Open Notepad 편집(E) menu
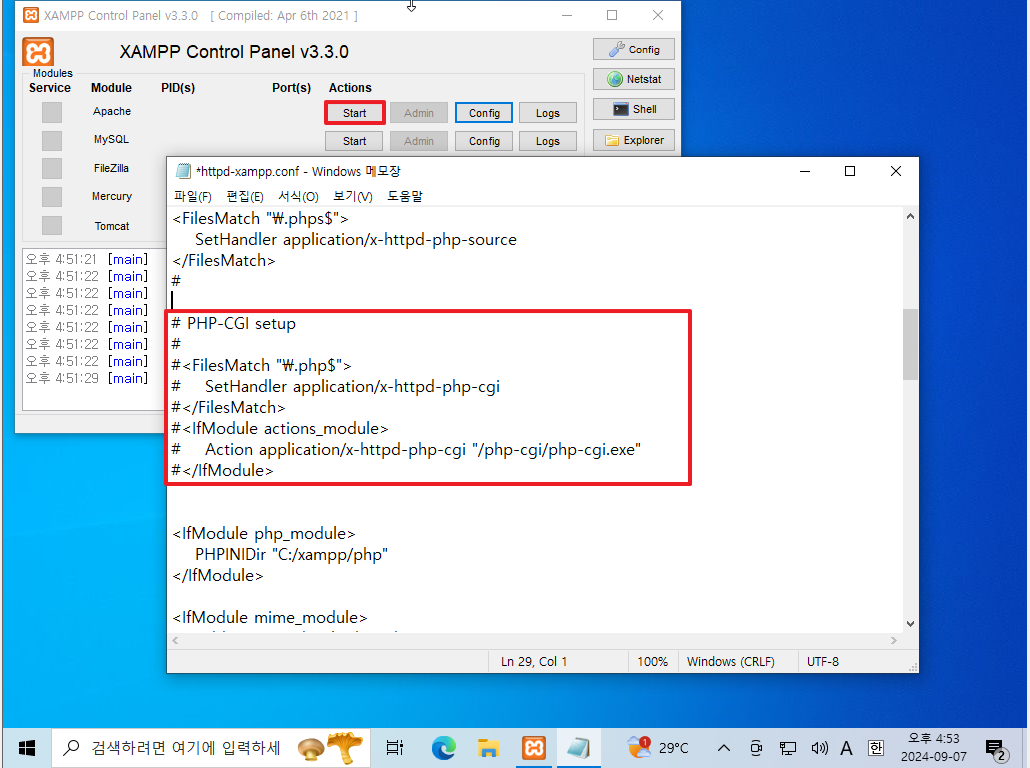 coord(244,196)
